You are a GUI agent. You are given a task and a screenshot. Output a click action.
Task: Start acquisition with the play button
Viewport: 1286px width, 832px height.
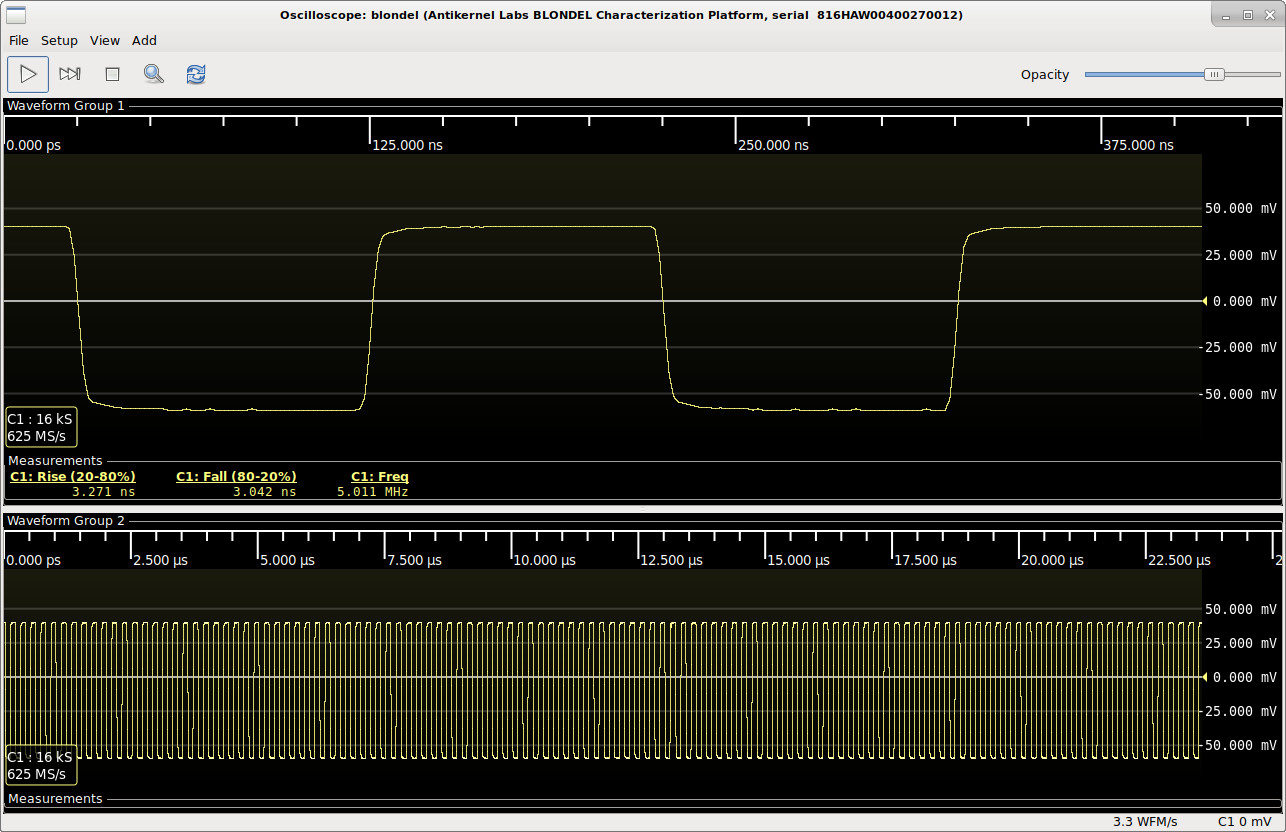28,74
